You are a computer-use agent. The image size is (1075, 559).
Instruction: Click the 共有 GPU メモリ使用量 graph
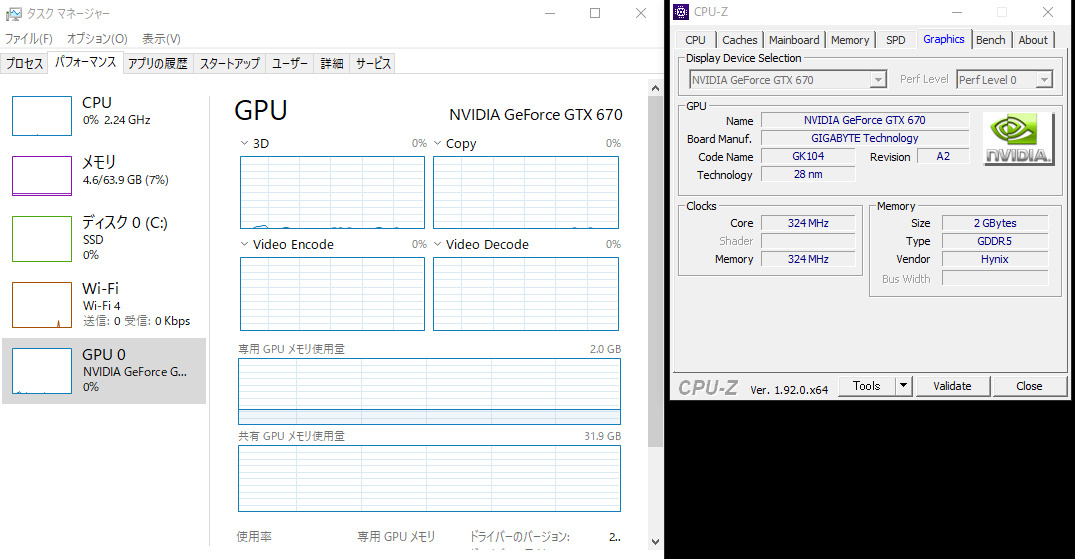(429, 479)
